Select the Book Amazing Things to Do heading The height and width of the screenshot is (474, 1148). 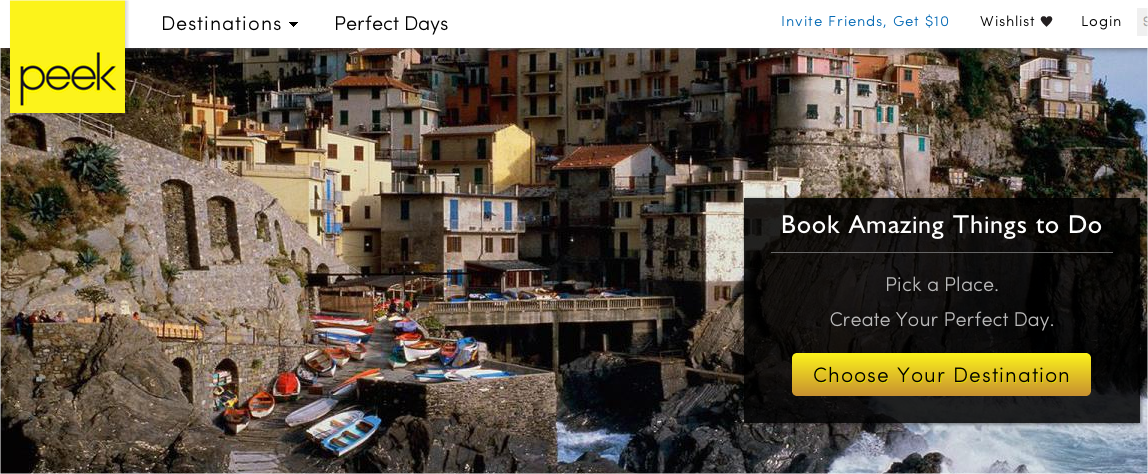[x=942, y=224]
